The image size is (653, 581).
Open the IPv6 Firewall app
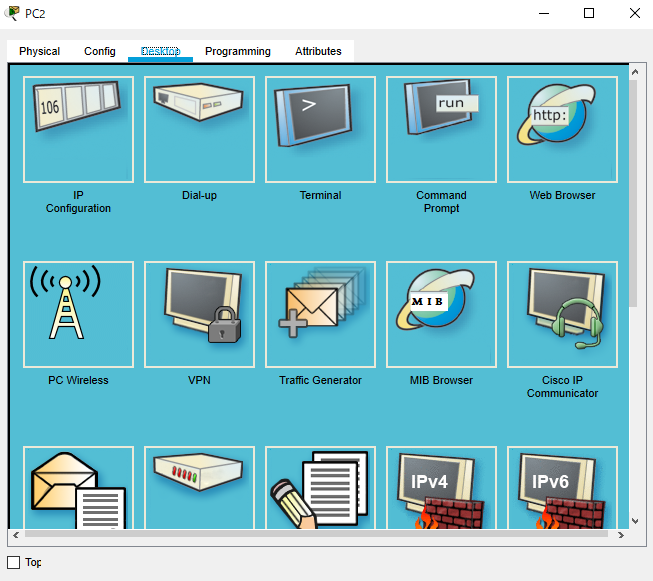coord(562,488)
